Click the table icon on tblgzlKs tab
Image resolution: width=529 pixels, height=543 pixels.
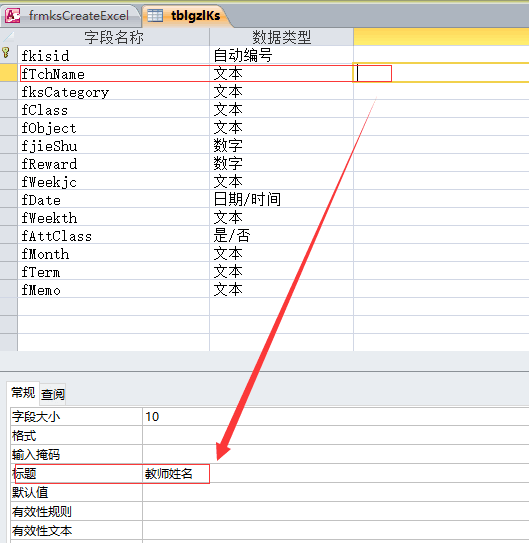tap(155, 16)
